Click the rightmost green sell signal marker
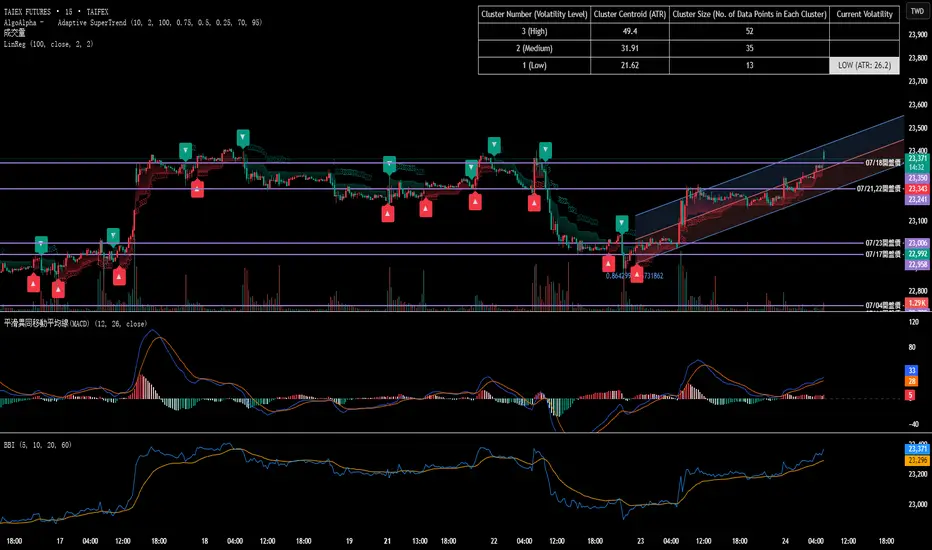This screenshot has height=550, width=932. pyautogui.click(x=622, y=223)
